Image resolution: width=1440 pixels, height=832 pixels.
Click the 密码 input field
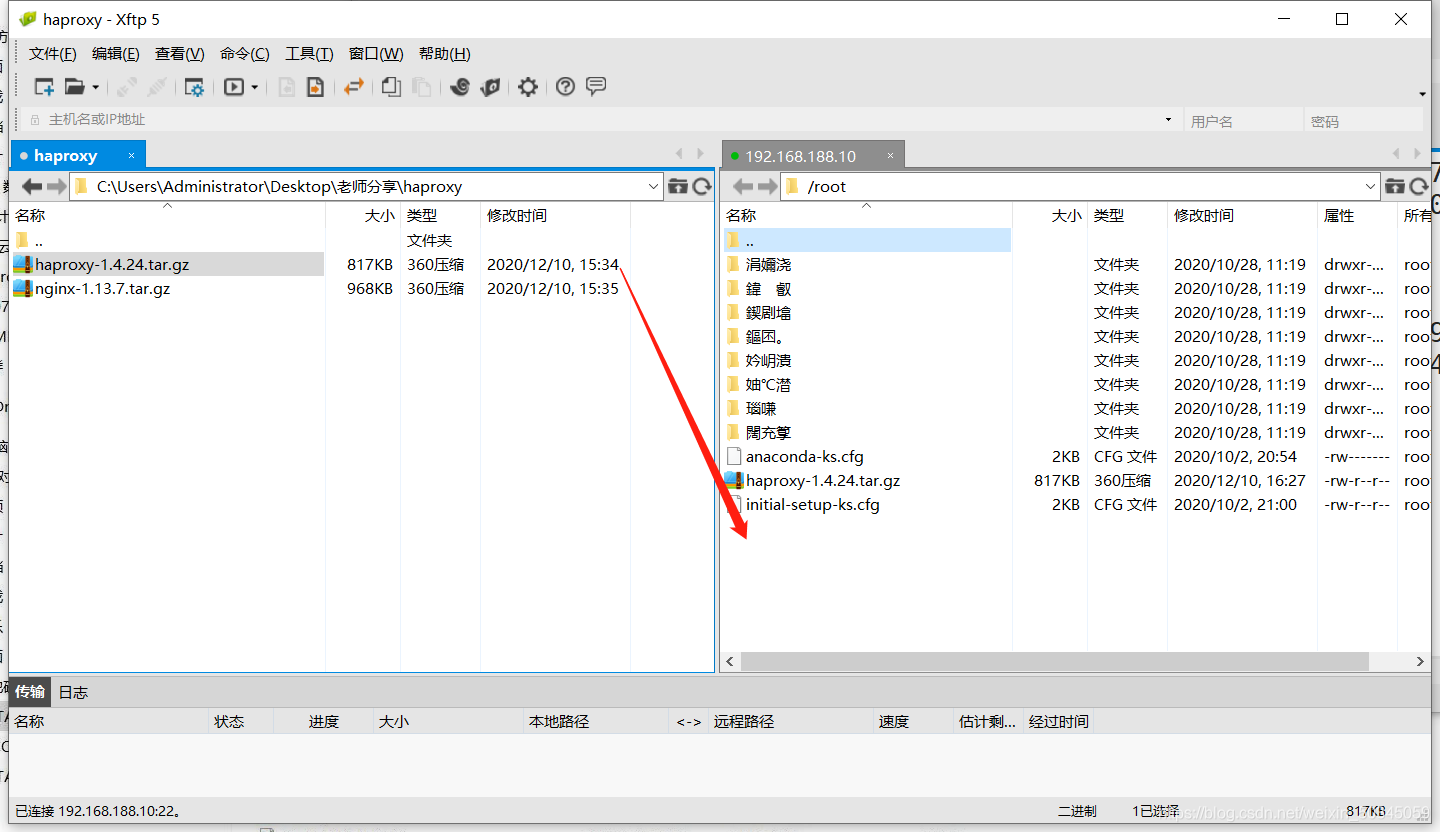click(1364, 121)
